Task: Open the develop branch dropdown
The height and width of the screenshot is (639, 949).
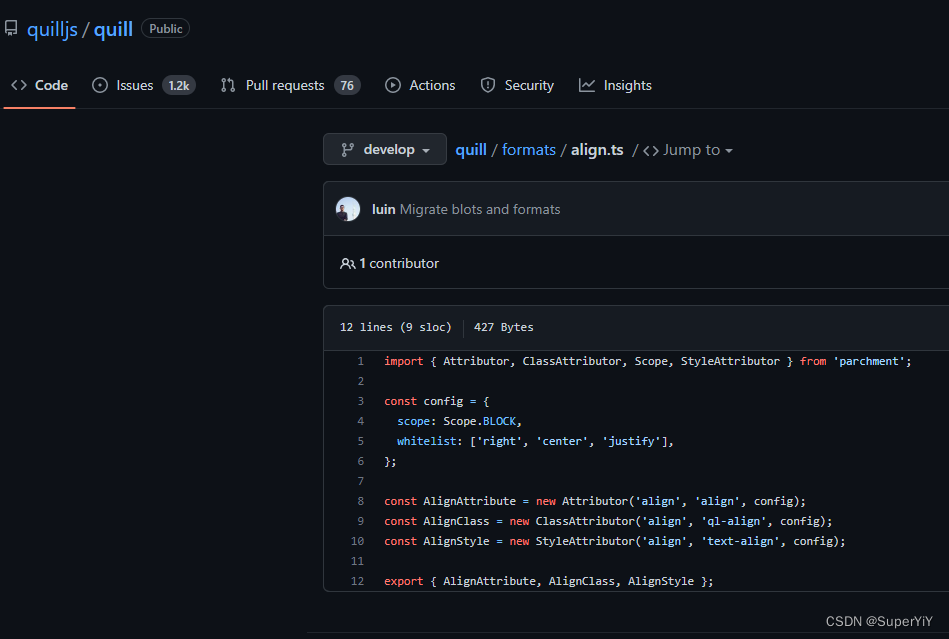Action: (x=385, y=149)
